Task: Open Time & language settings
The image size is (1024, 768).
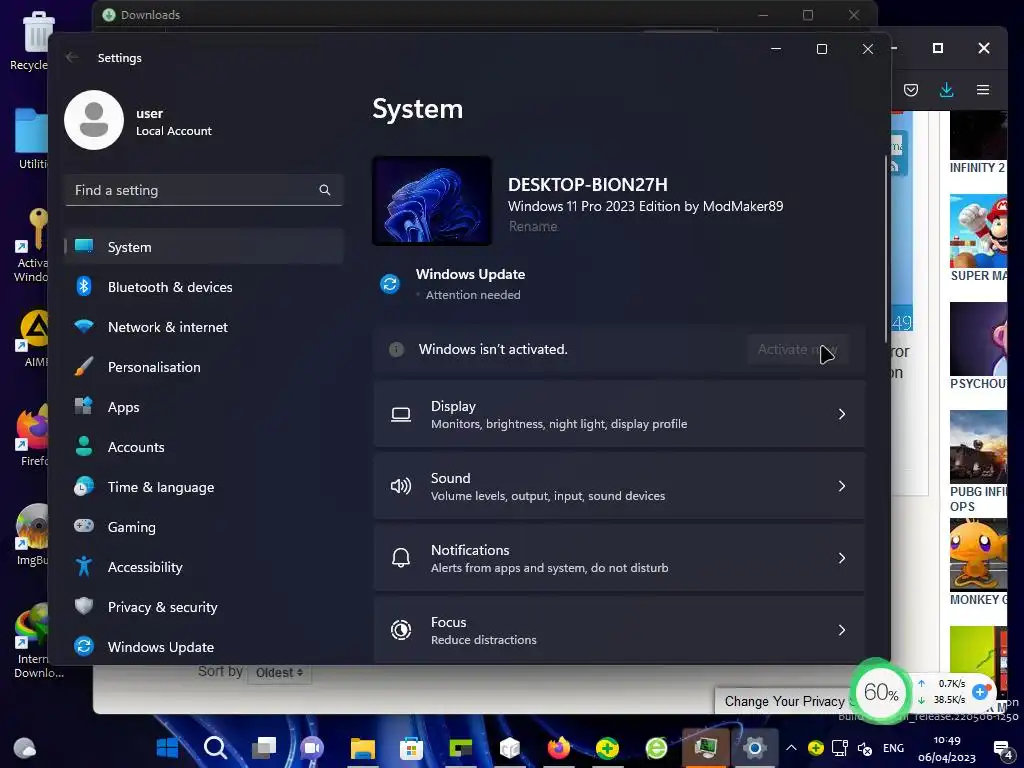Action: (x=204, y=487)
